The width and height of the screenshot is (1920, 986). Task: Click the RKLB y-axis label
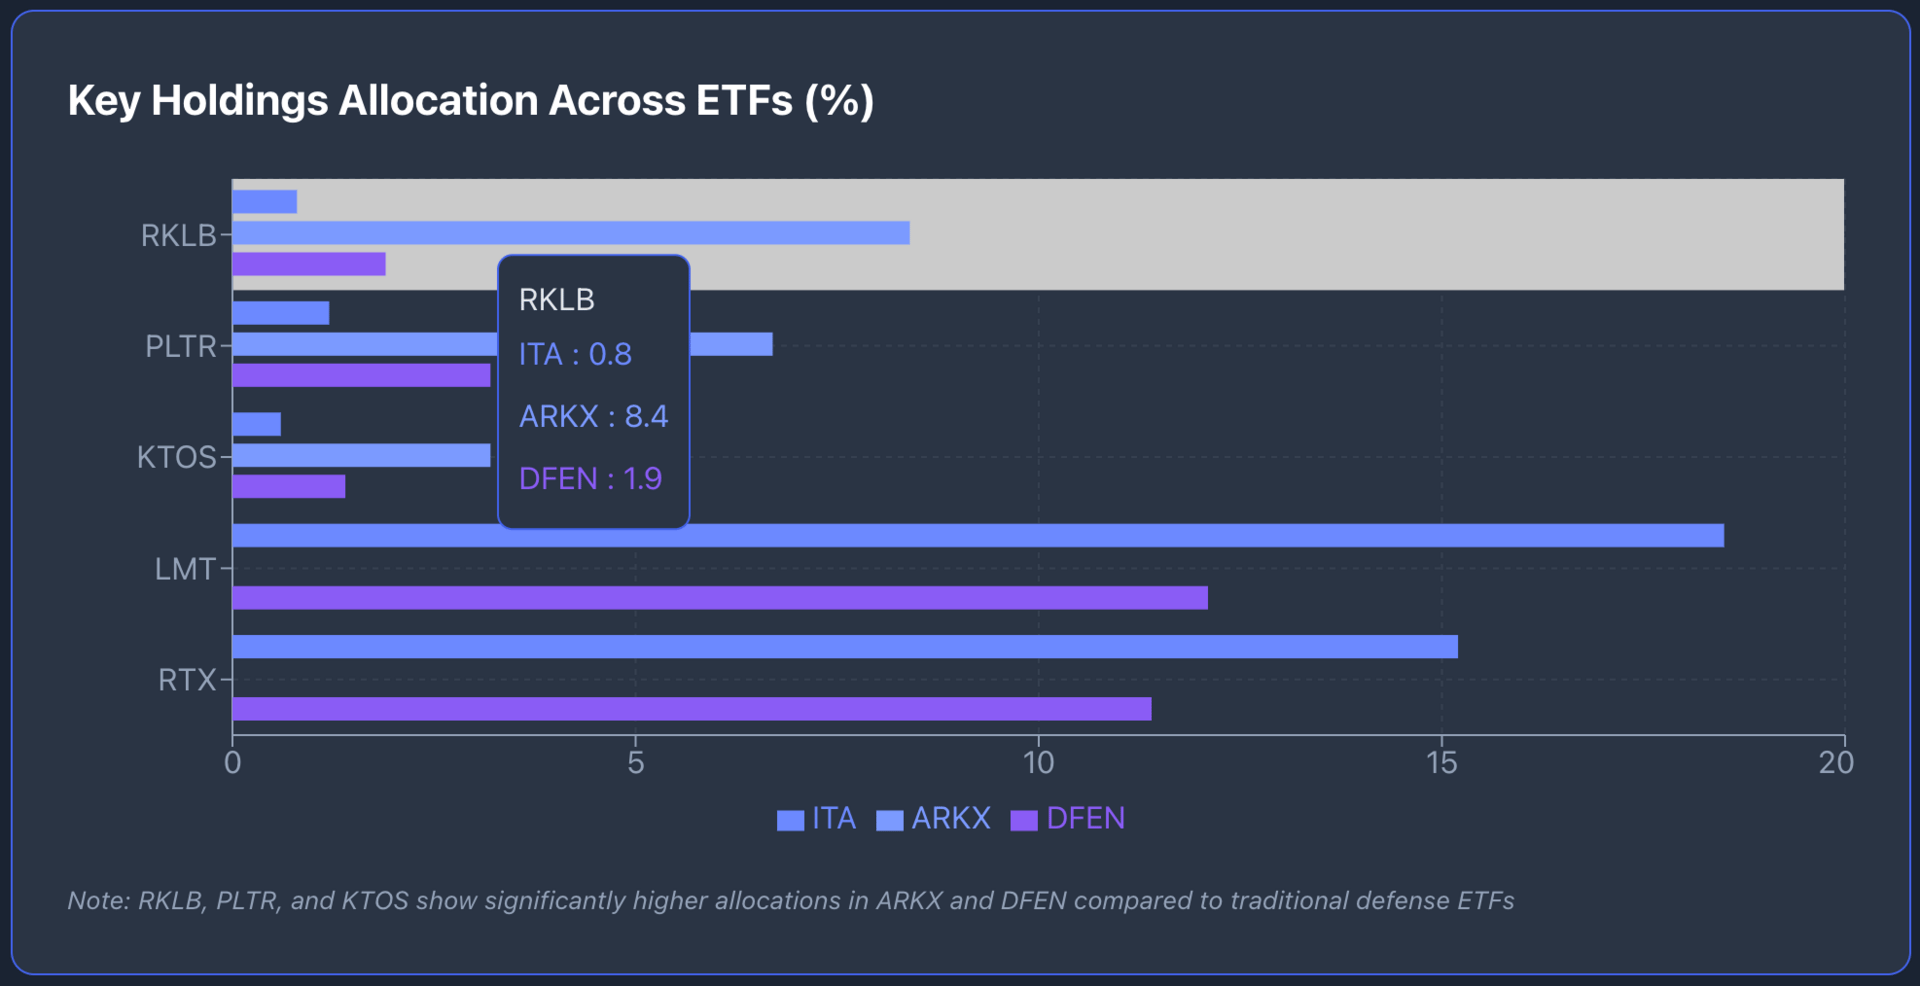point(178,236)
